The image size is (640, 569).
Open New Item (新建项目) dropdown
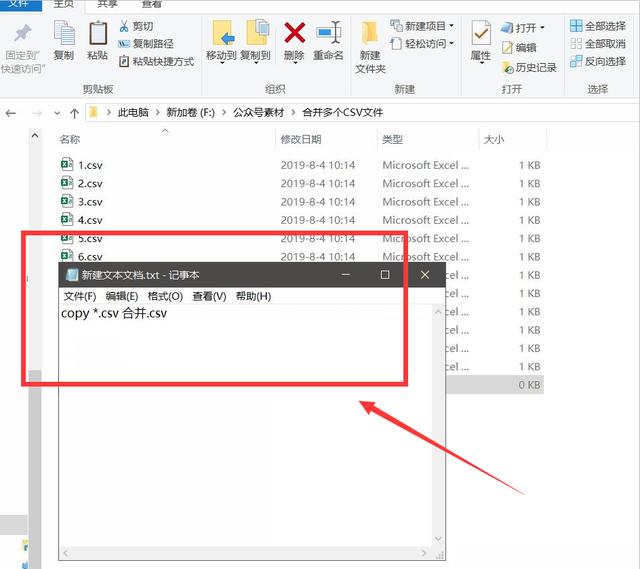tap(422, 26)
